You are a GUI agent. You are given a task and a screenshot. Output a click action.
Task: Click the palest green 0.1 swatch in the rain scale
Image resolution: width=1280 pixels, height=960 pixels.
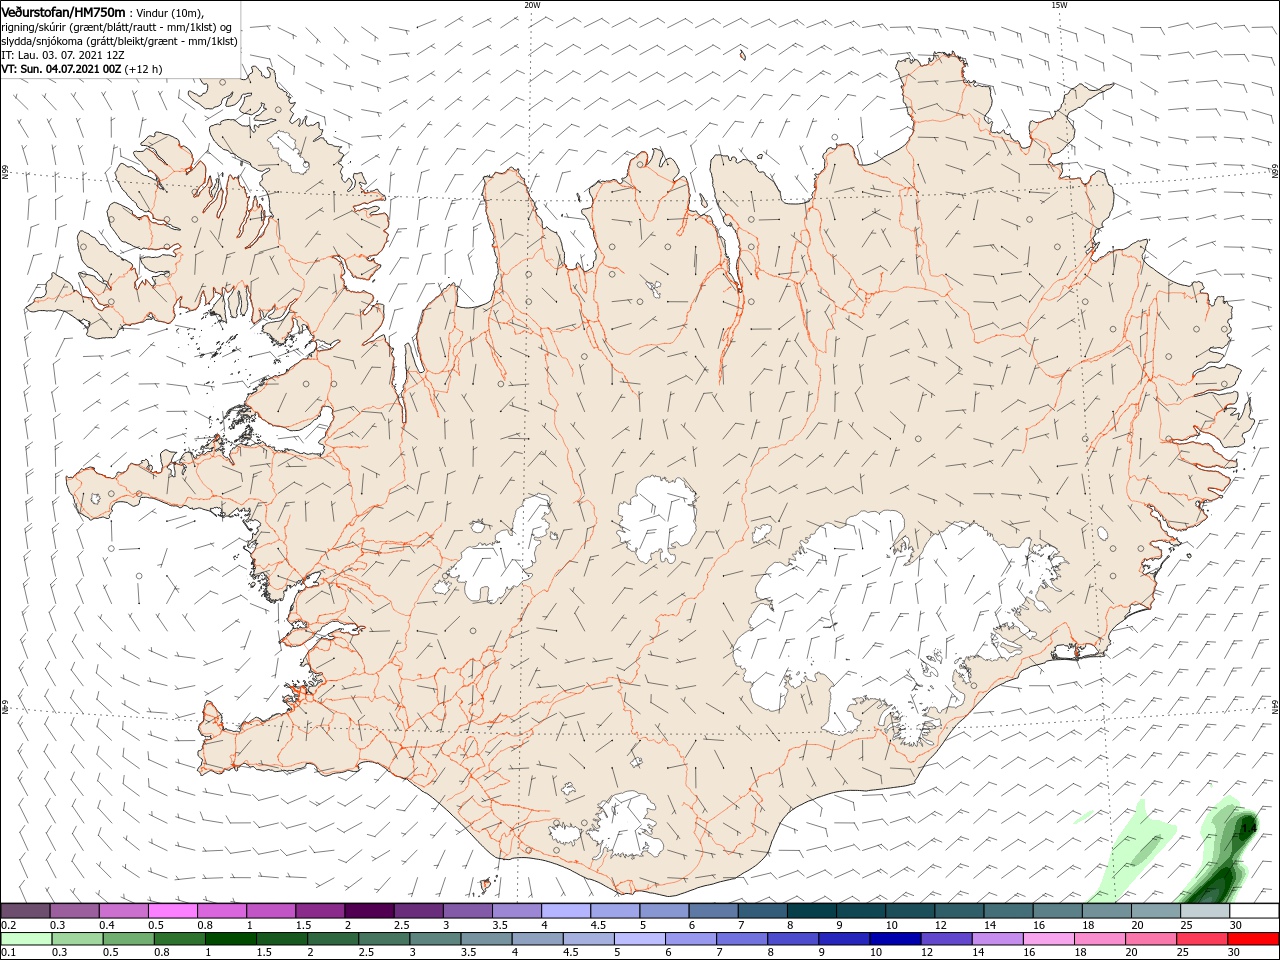coord(26,939)
